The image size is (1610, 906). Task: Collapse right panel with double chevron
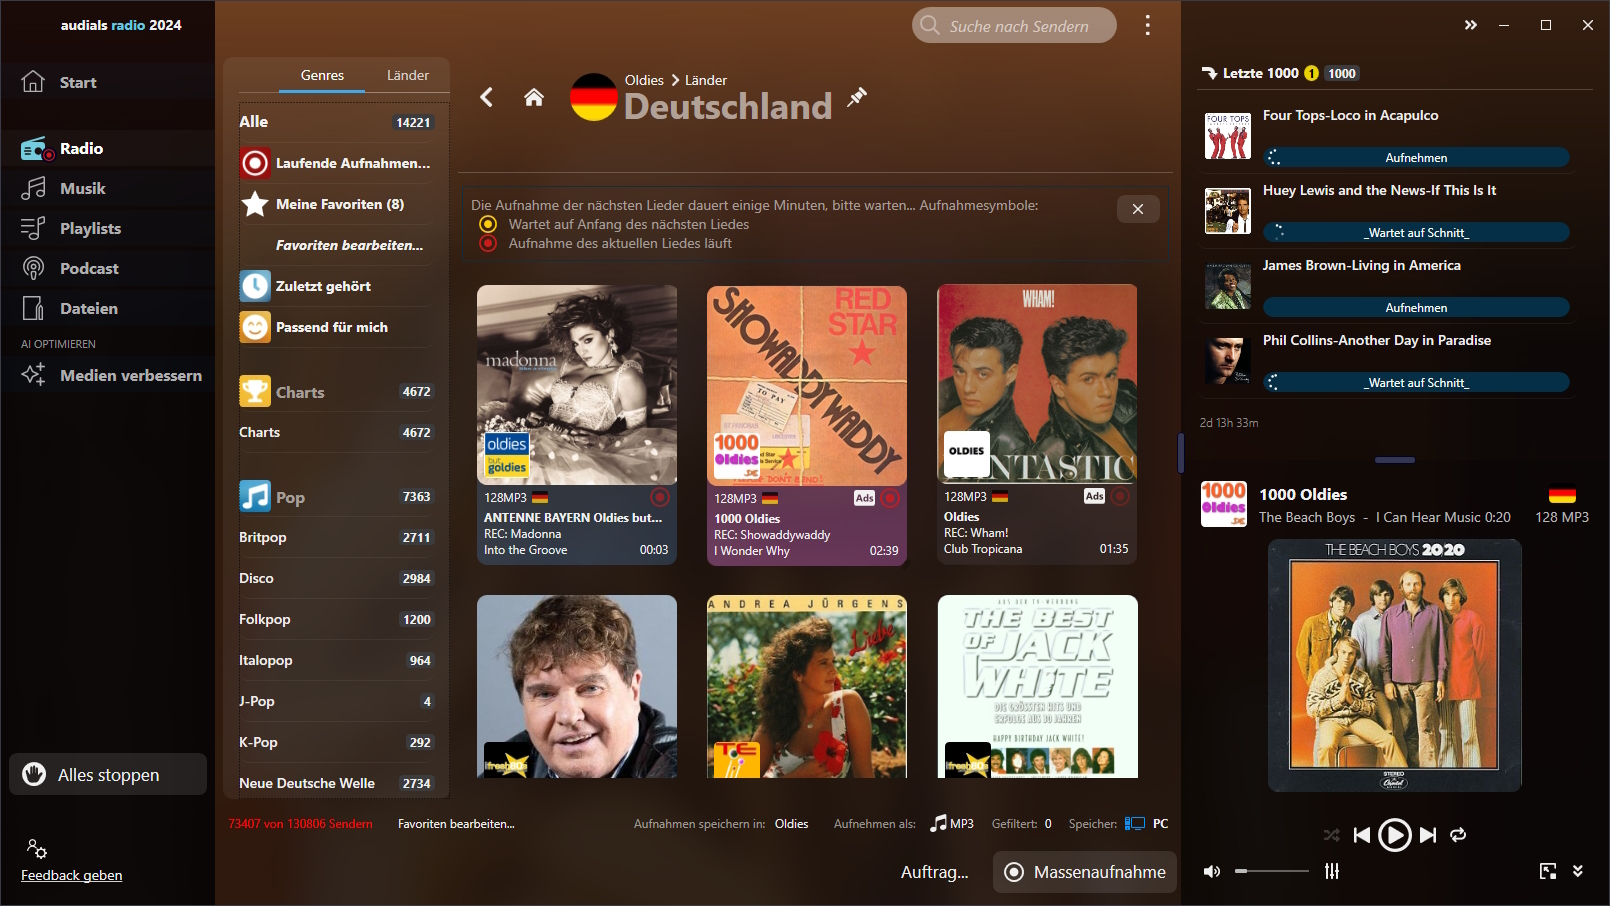1470,25
